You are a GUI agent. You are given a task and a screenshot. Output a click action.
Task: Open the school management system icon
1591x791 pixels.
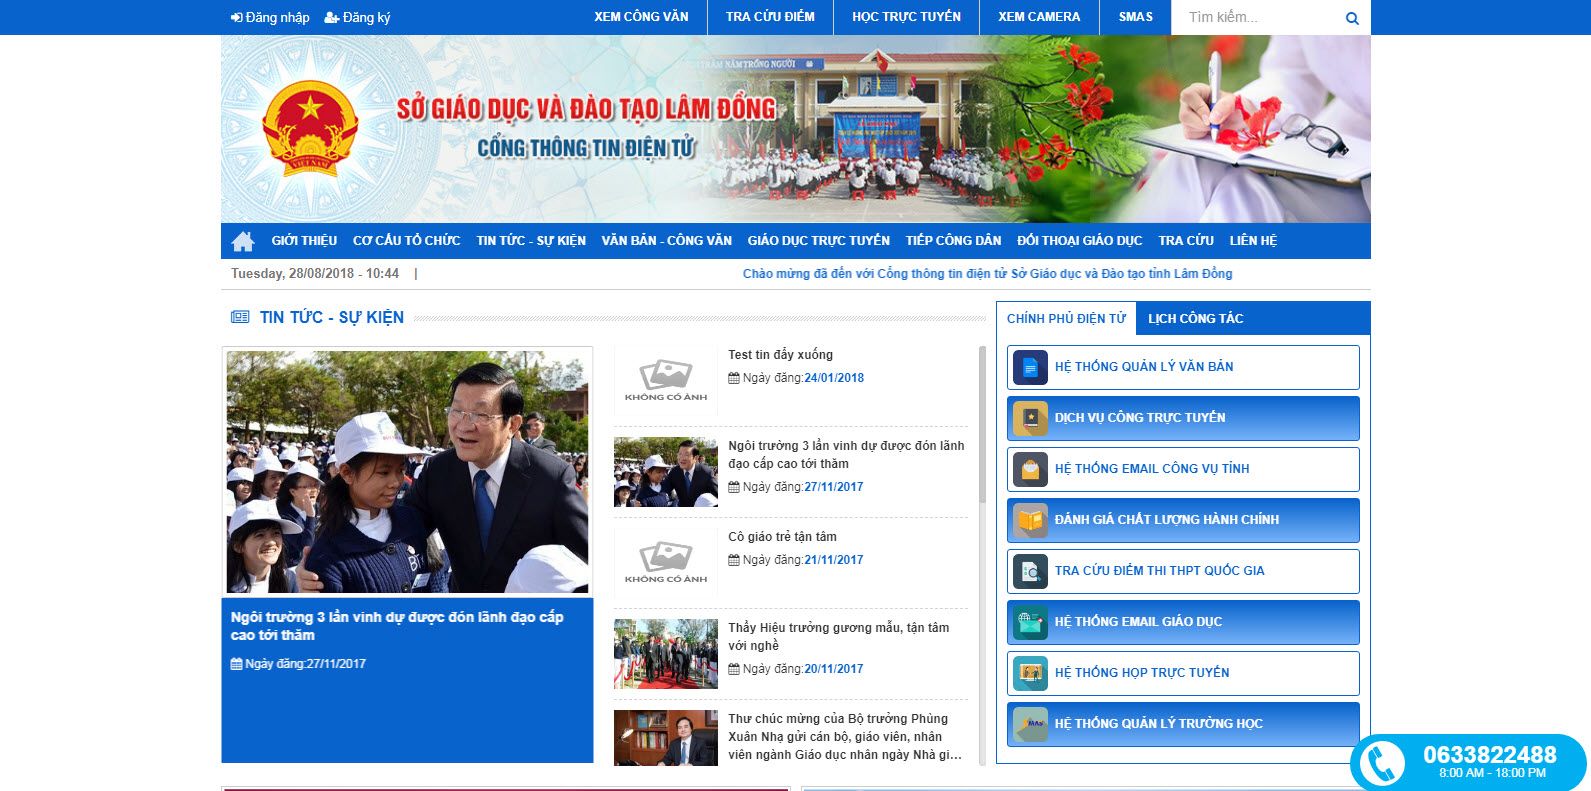[1030, 725]
